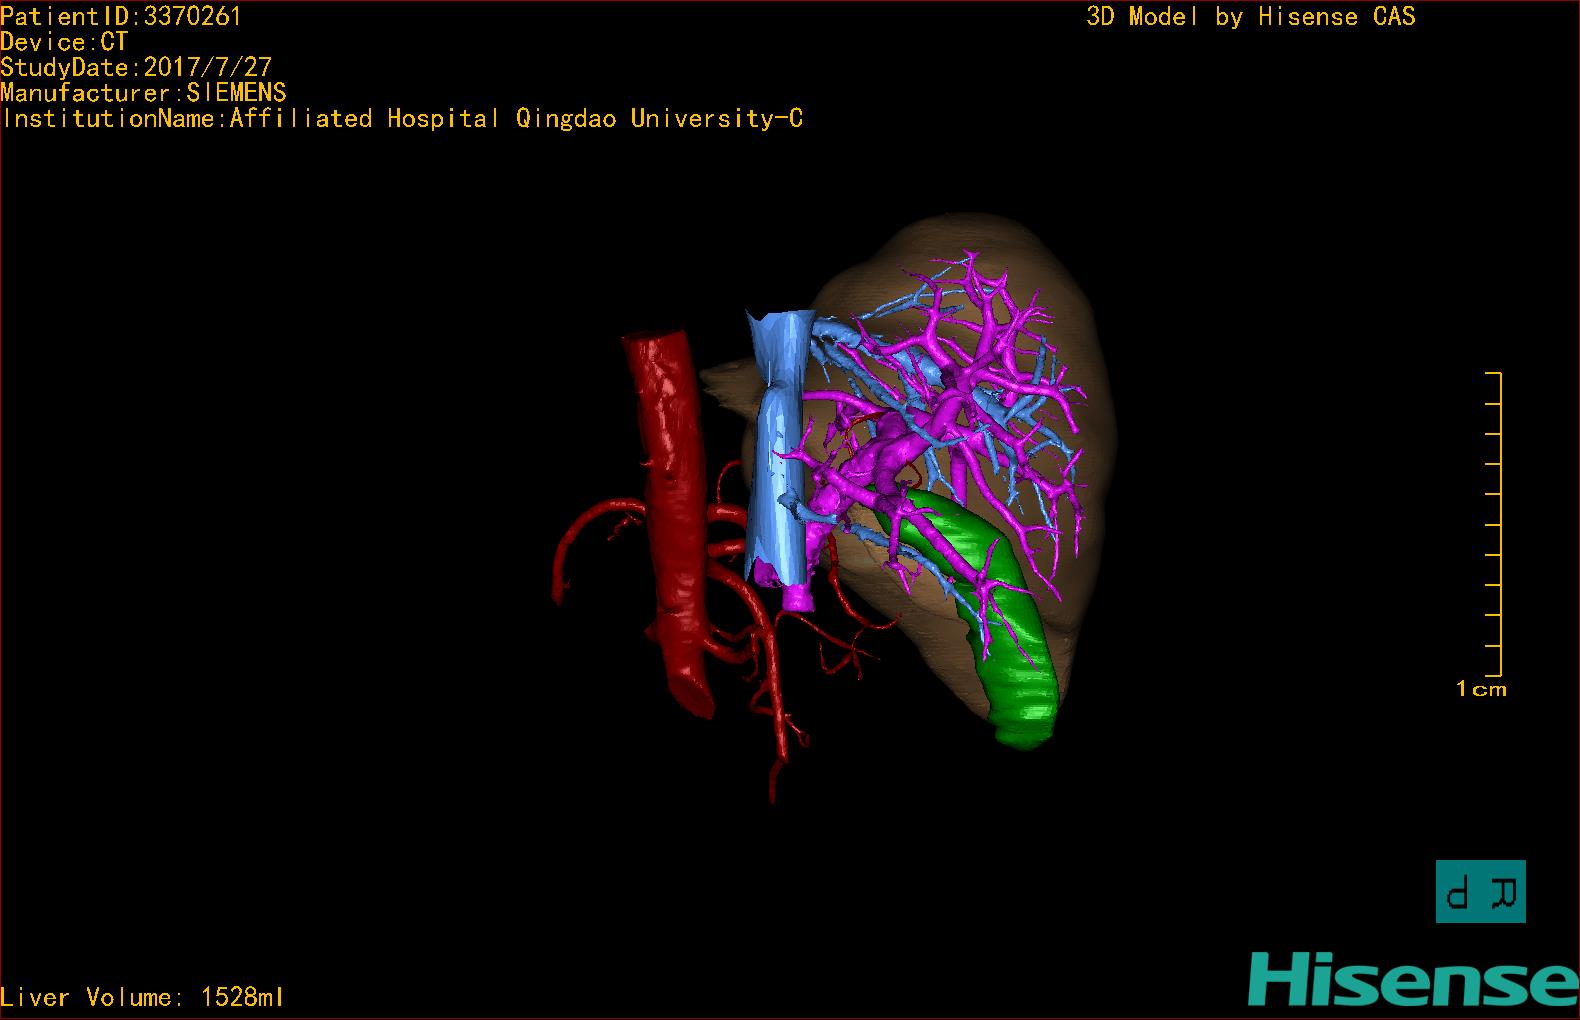Select the PatientID:3370261 overlay text
Screen dimensions: 1580x1020
[x=121, y=16]
